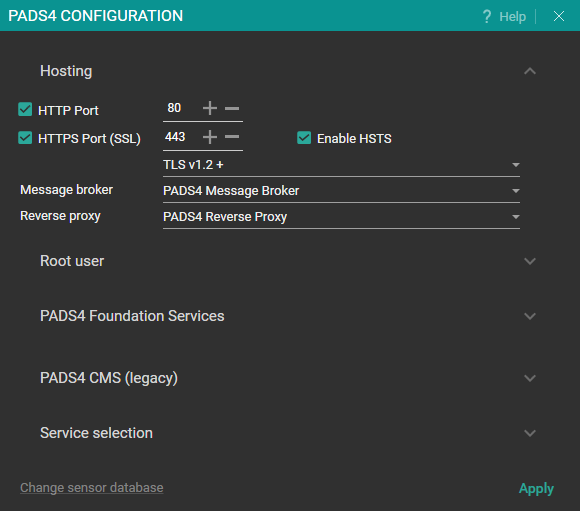
Task: Click the Change sensor database link
Action: [92, 488]
